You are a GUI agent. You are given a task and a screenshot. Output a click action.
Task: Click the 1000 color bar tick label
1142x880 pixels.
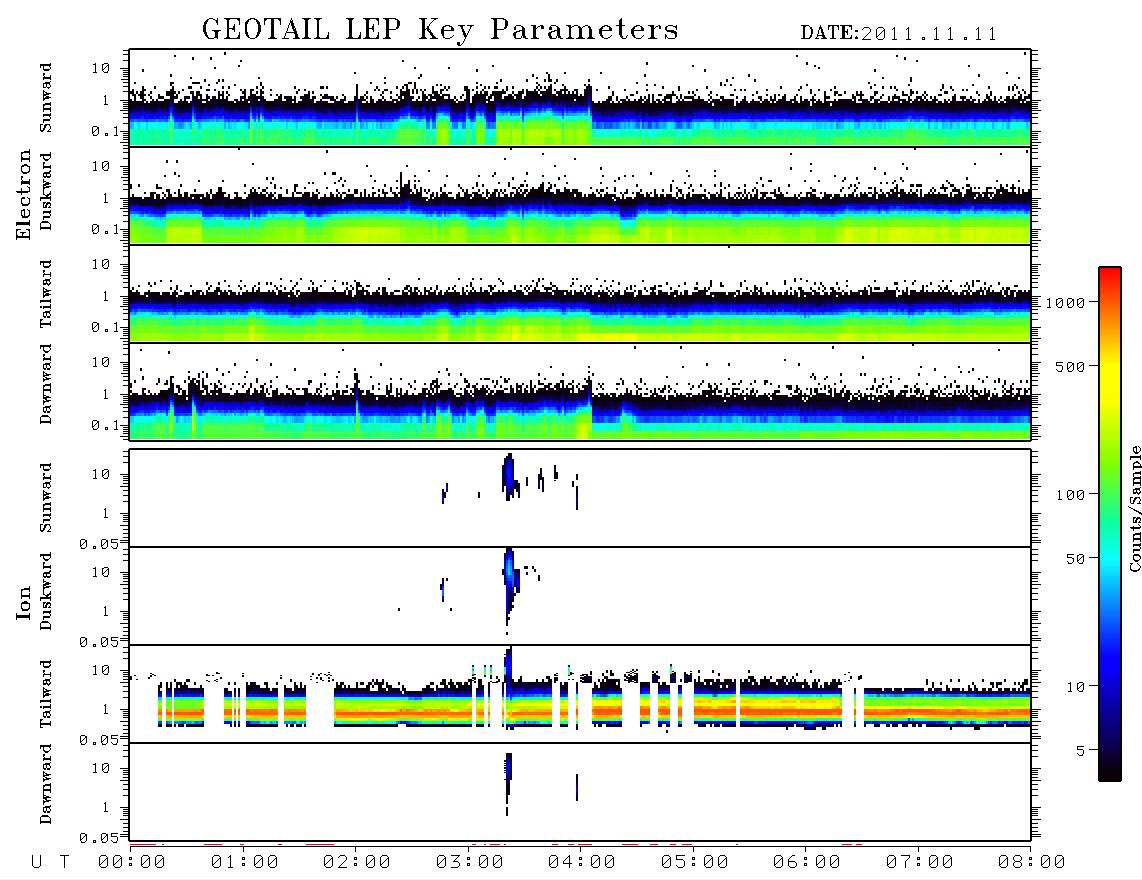pyautogui.click(x=1065, y=303)
